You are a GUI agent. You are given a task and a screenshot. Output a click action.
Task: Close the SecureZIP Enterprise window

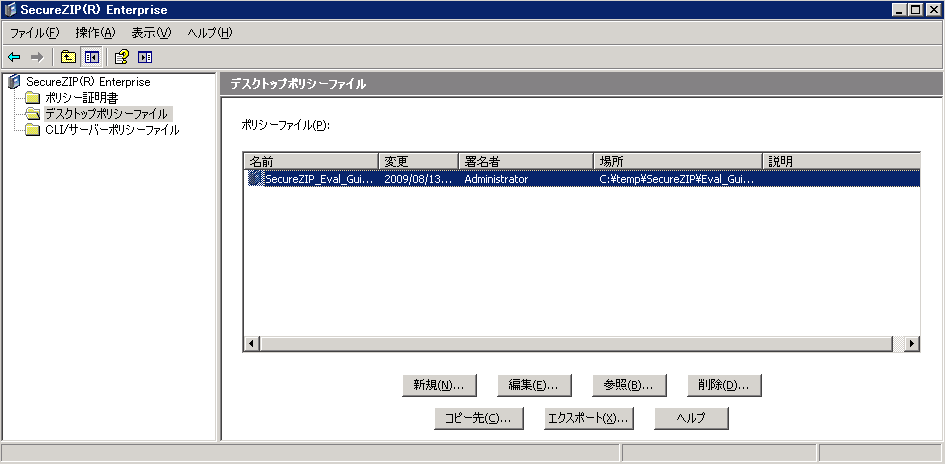934,10
